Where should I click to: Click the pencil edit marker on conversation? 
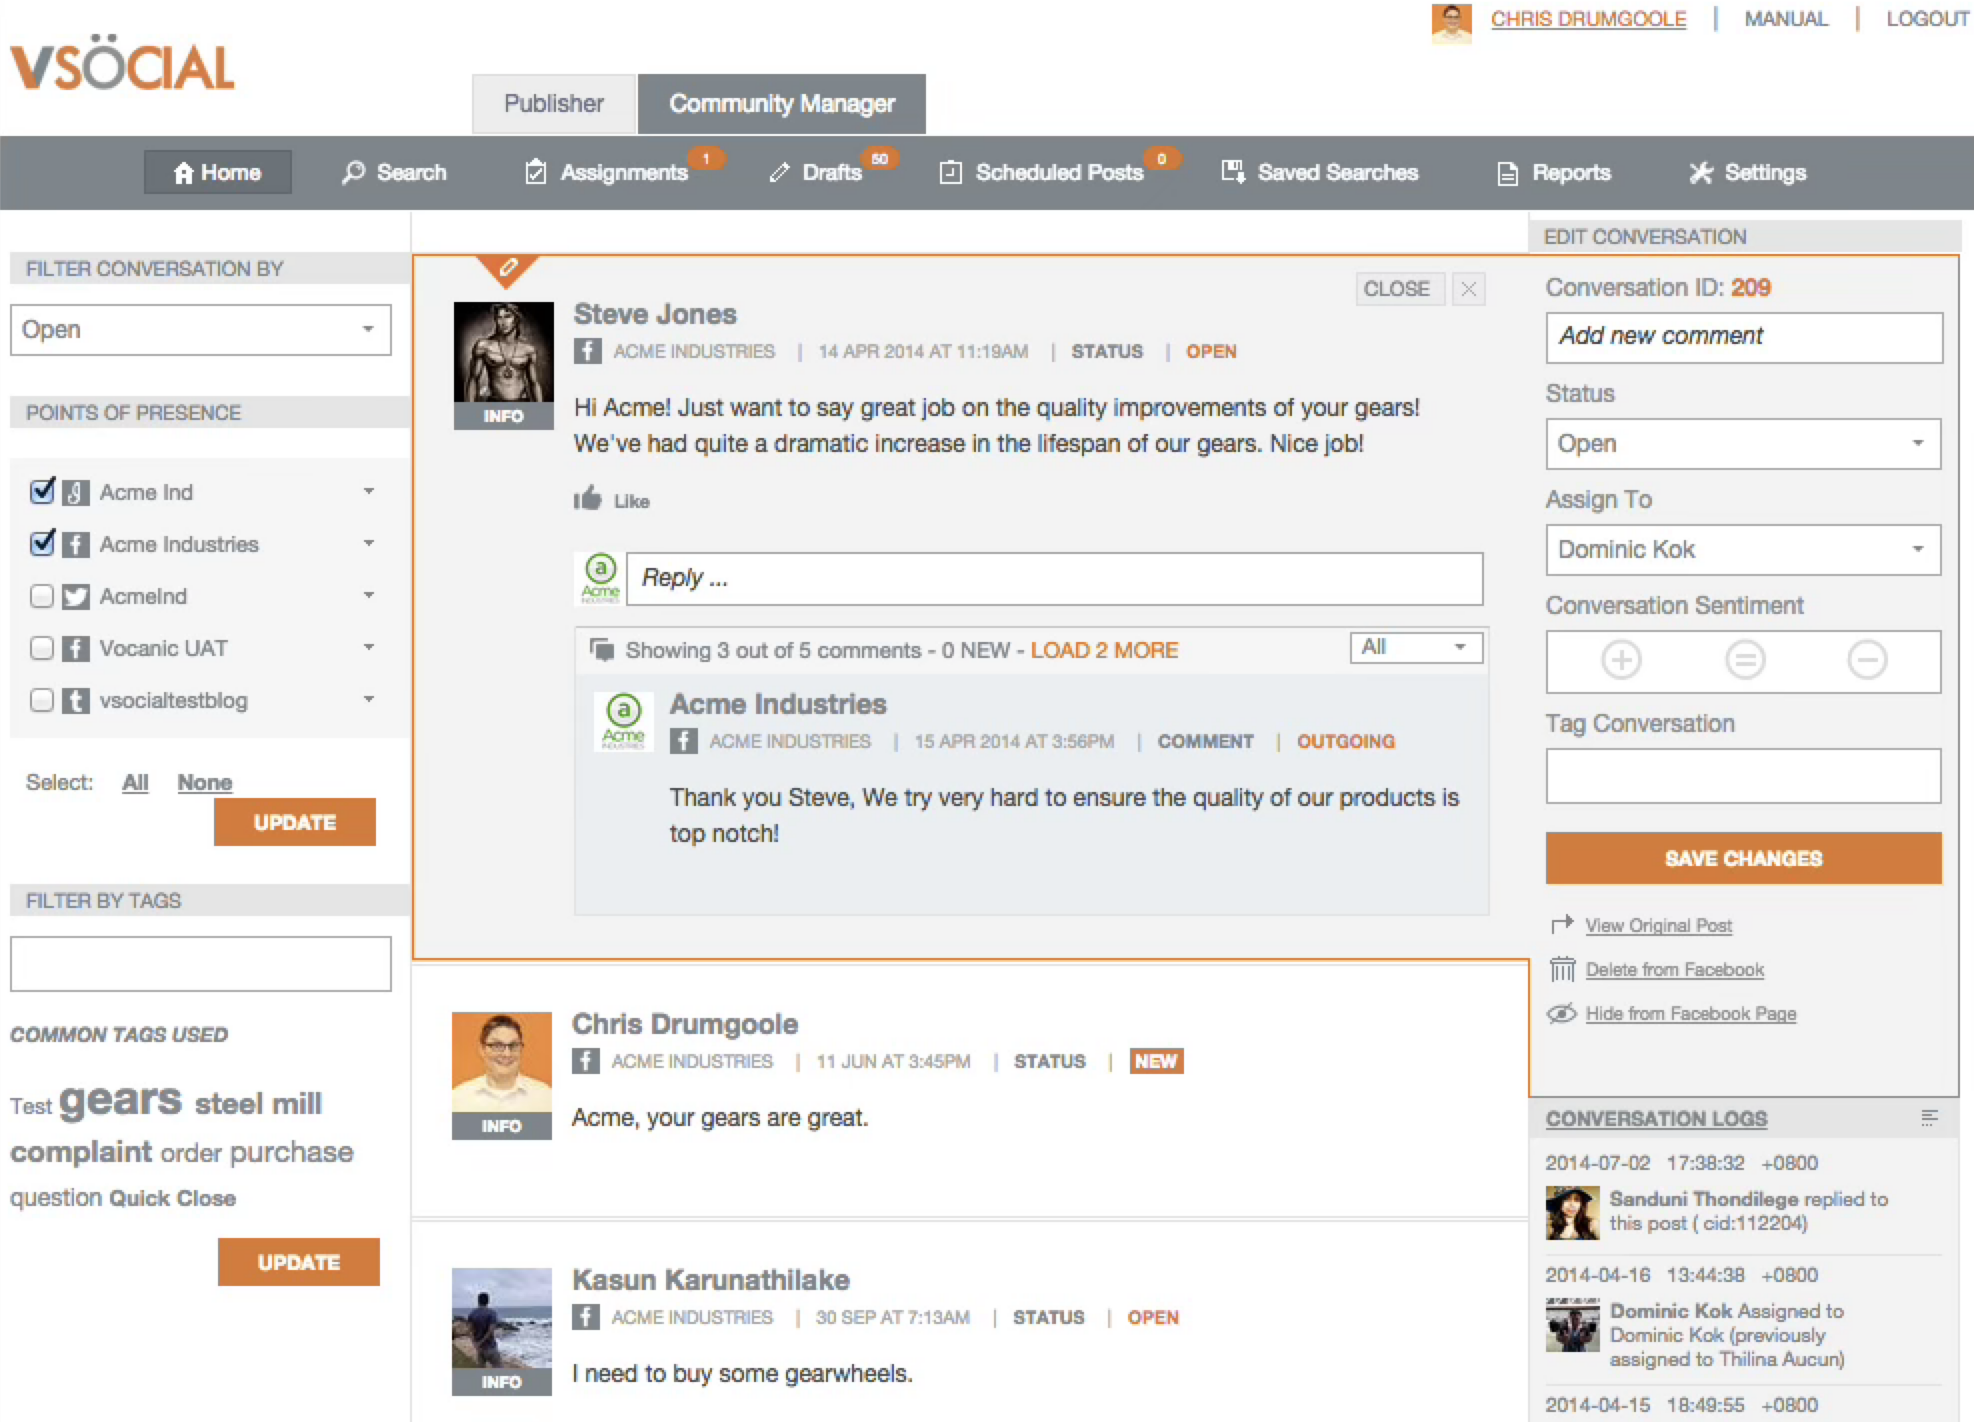(x=508, y=267)
